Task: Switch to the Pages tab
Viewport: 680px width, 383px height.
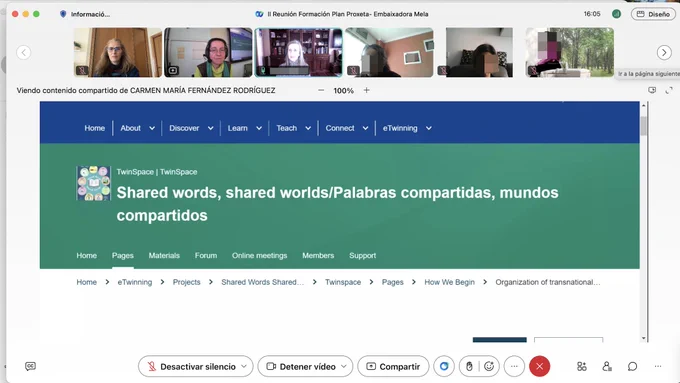Action: [x=123, y=255]
